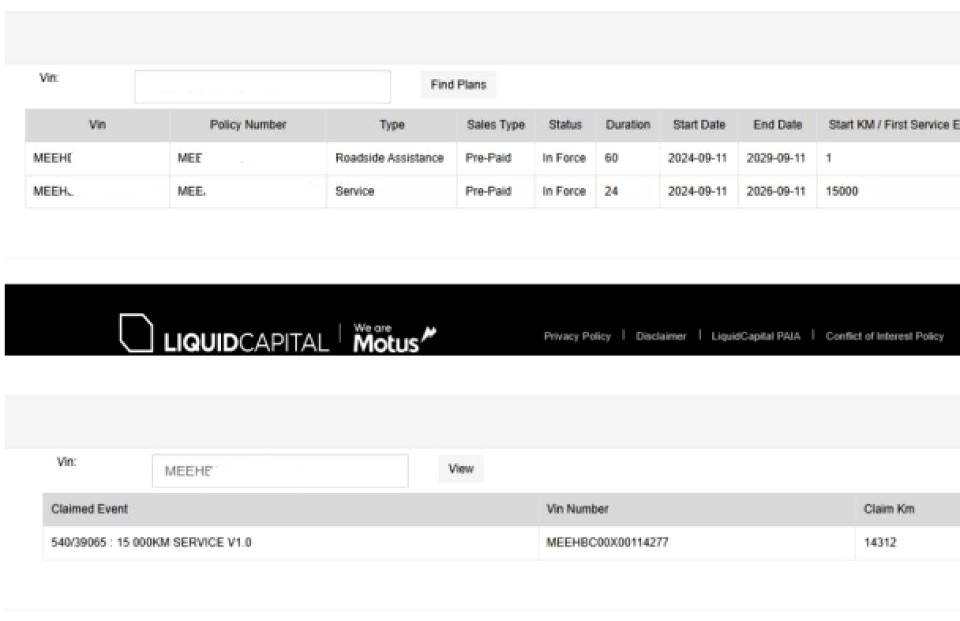Sort by the Policy Number column header
This screenshot has width=960, height=621.
[248, 125]
